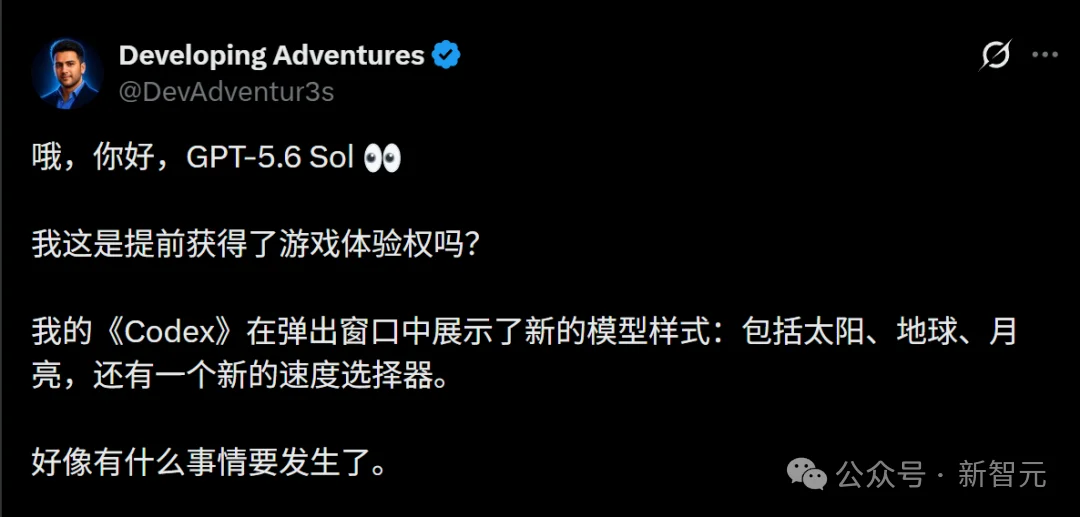Open the author's profile avatar

click(68, 73)
